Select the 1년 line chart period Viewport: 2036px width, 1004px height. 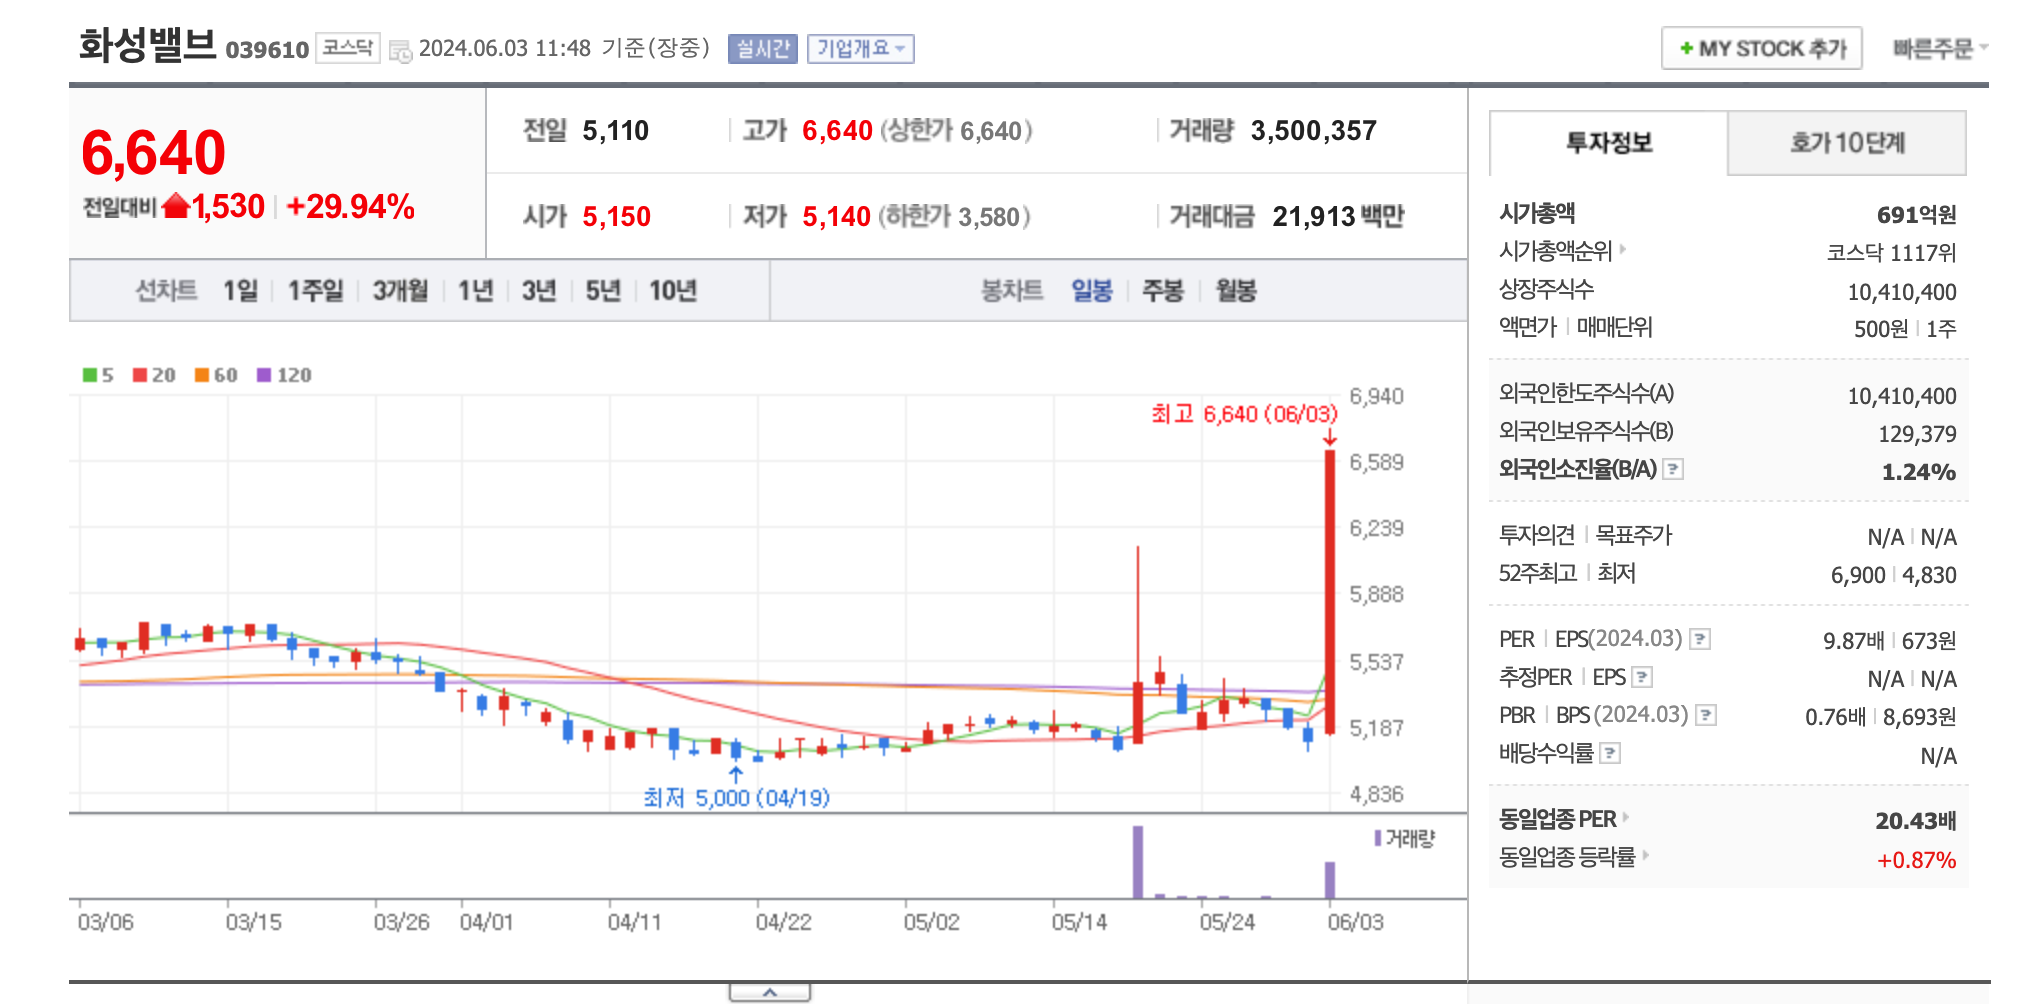475,291
